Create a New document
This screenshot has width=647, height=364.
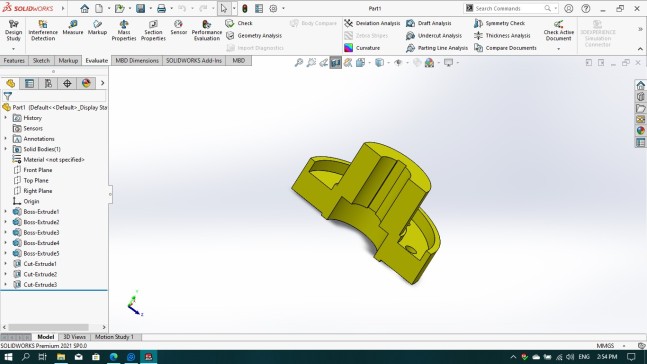coord(99,8)
